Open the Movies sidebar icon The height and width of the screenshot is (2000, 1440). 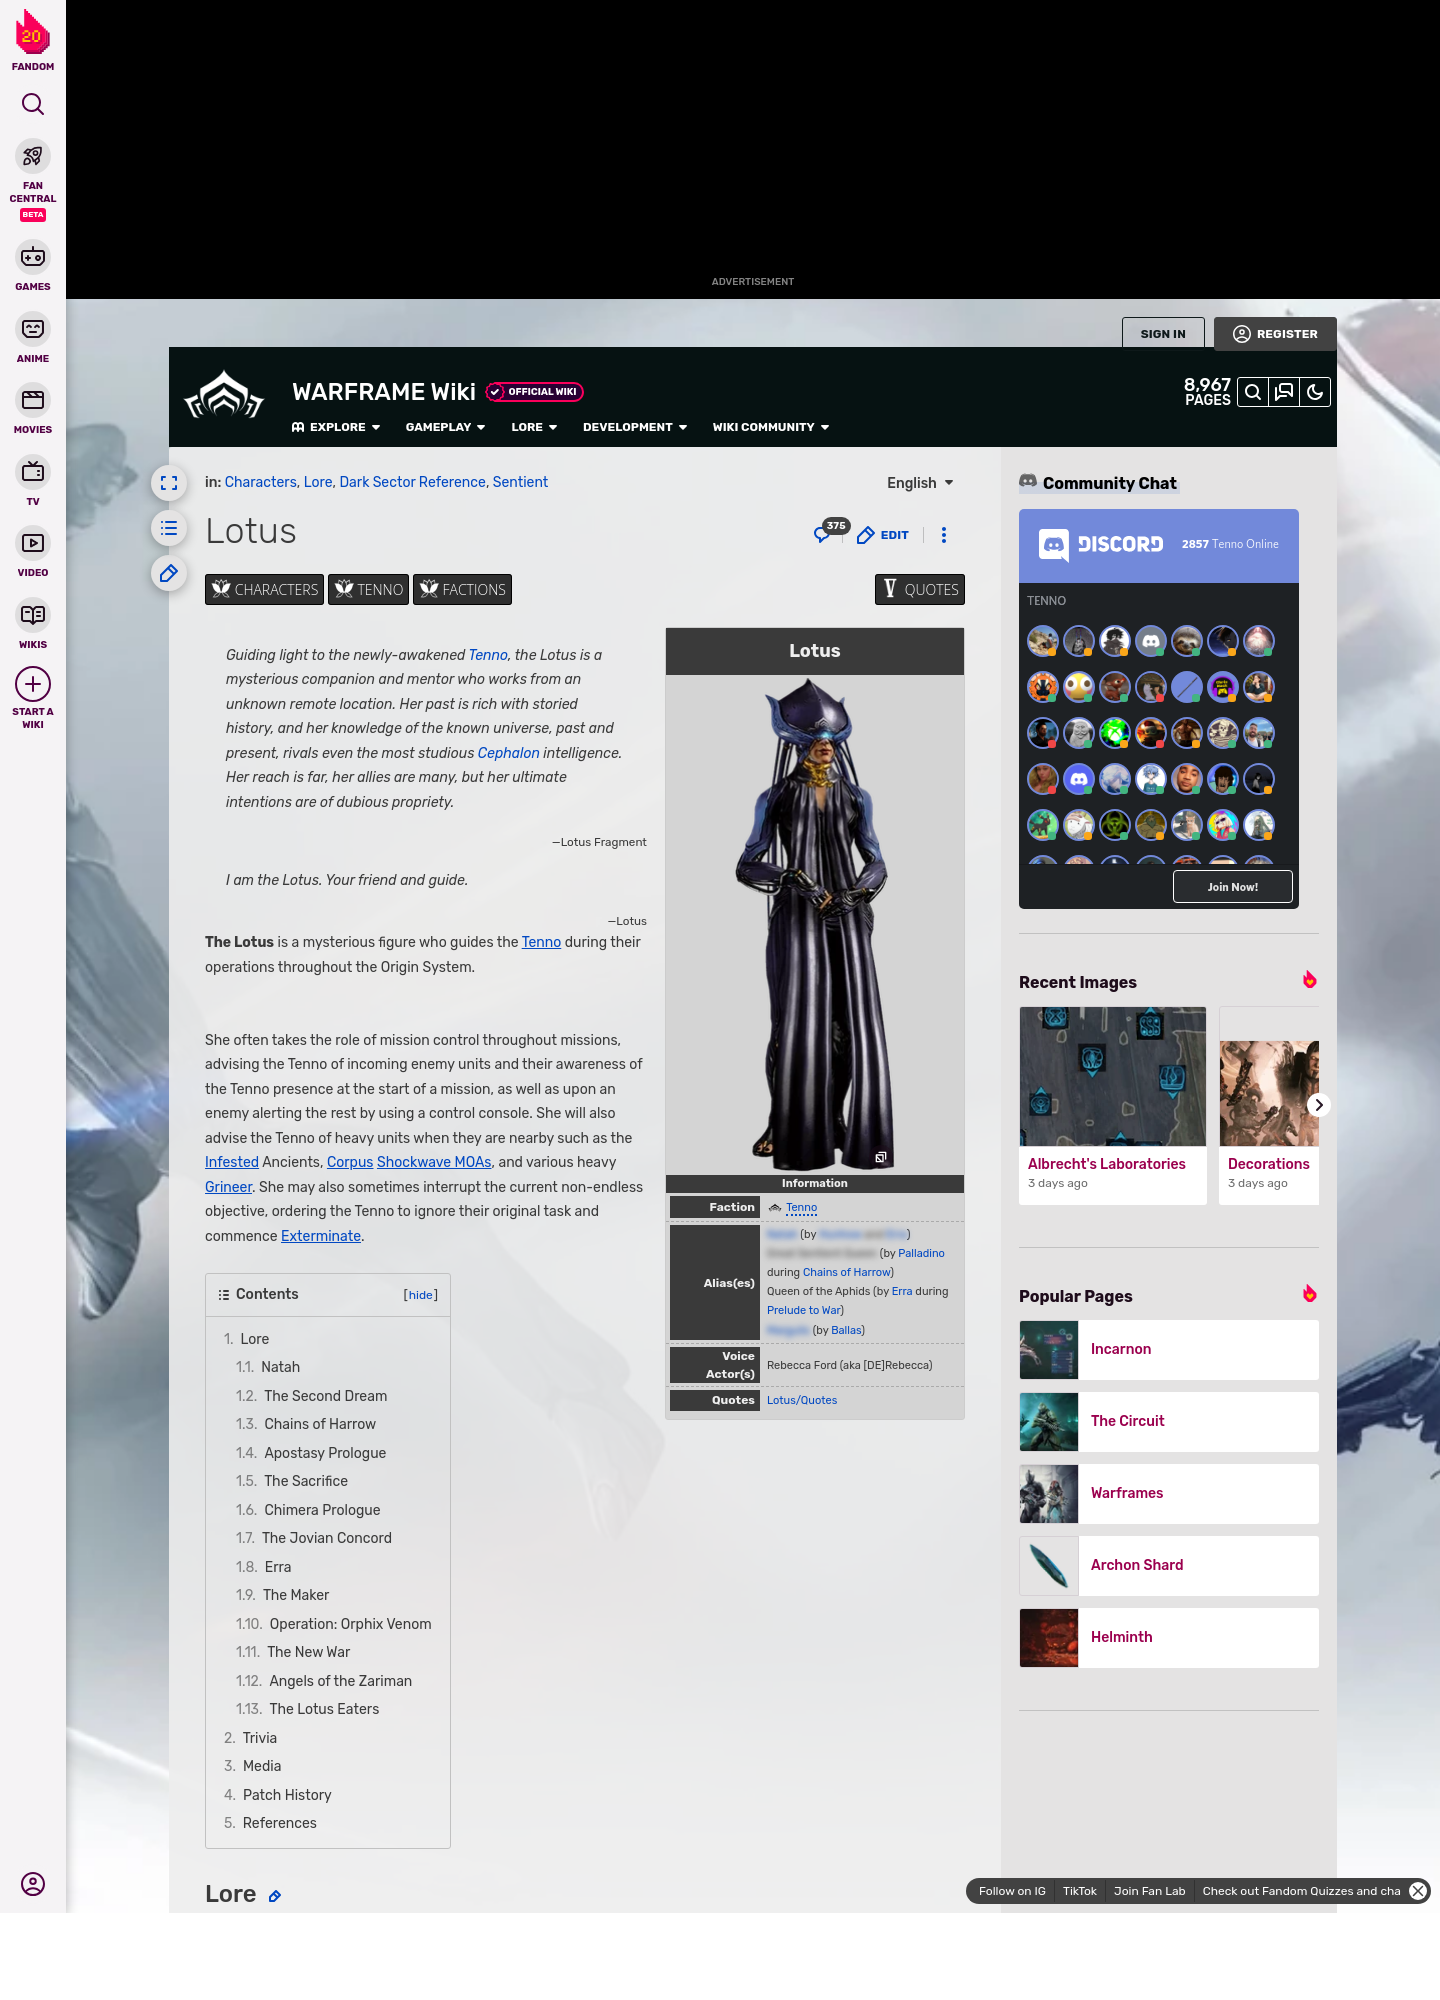pyautogui.click(x=33, y=400)
